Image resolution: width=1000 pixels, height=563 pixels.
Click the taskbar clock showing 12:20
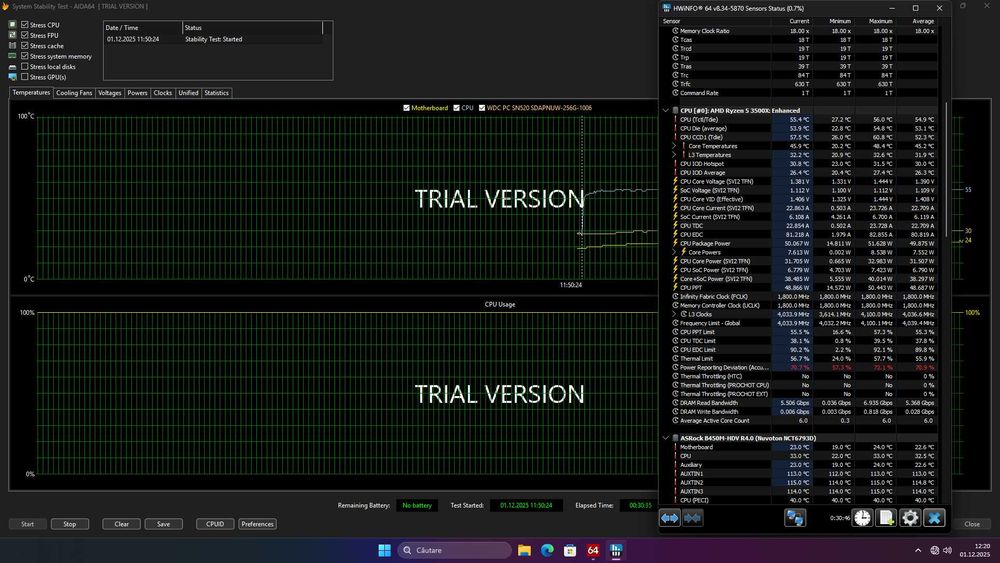976,550
